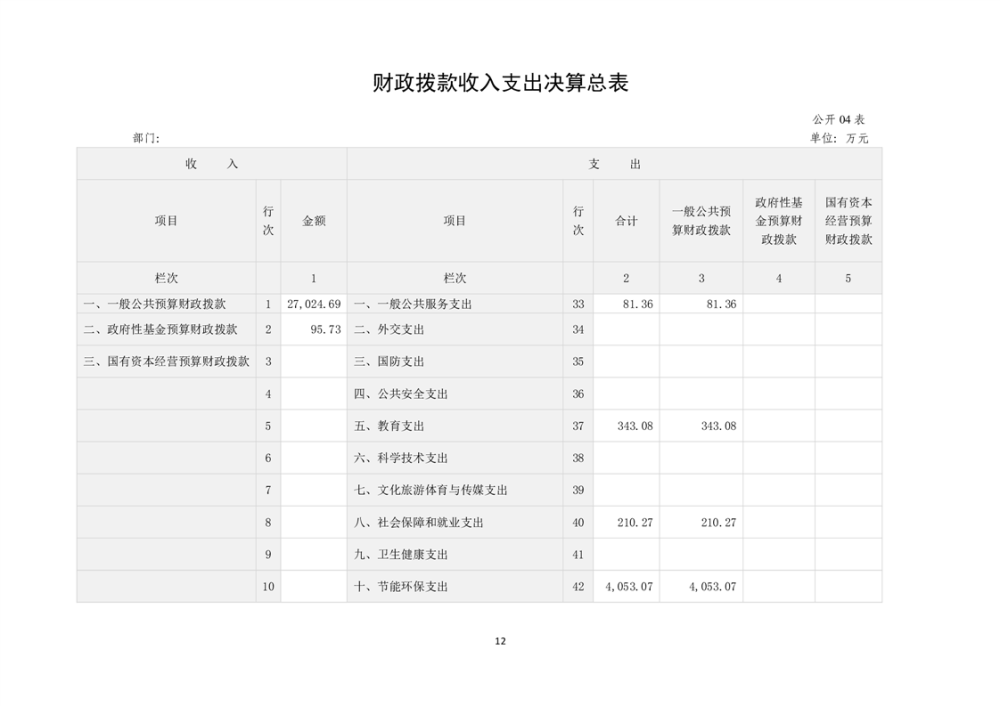This screenshot has height=706, width=1000.
Task: Select the 一、一般公共服务支出 row label
Action: coord(412,303)
